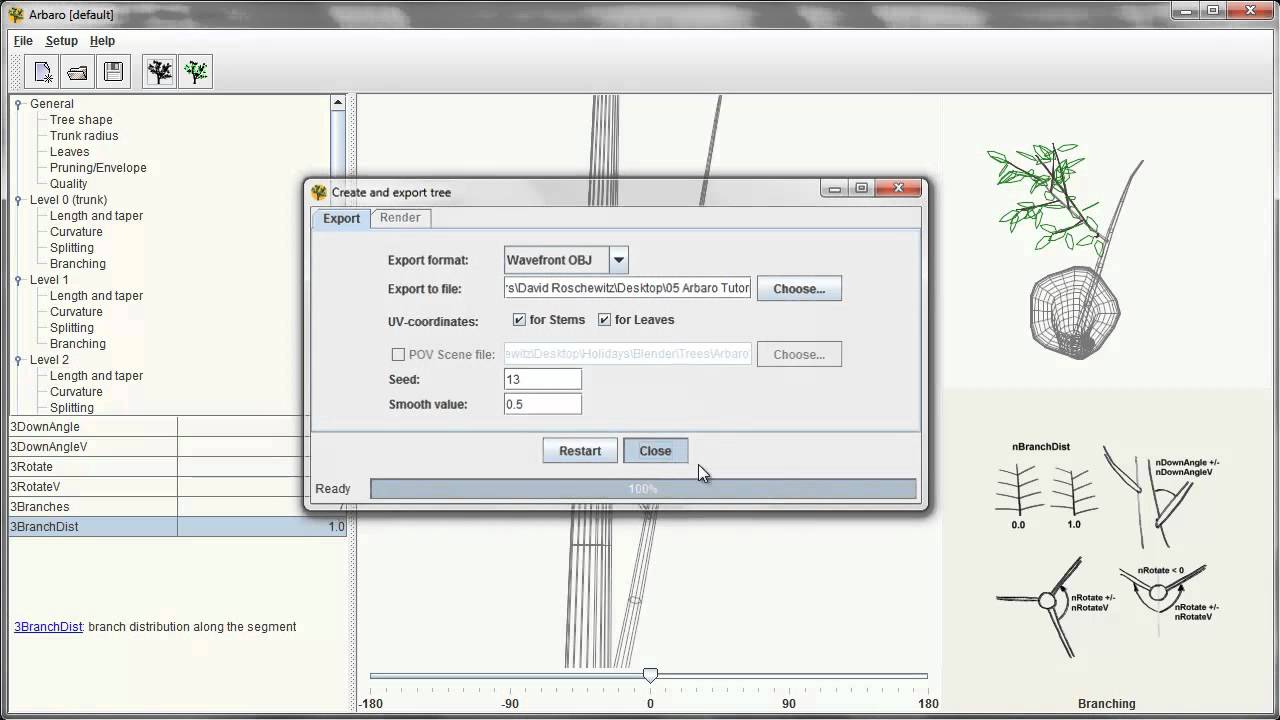
Task: Click Choose next to POV Scene file
Action: tap(799, 354)
